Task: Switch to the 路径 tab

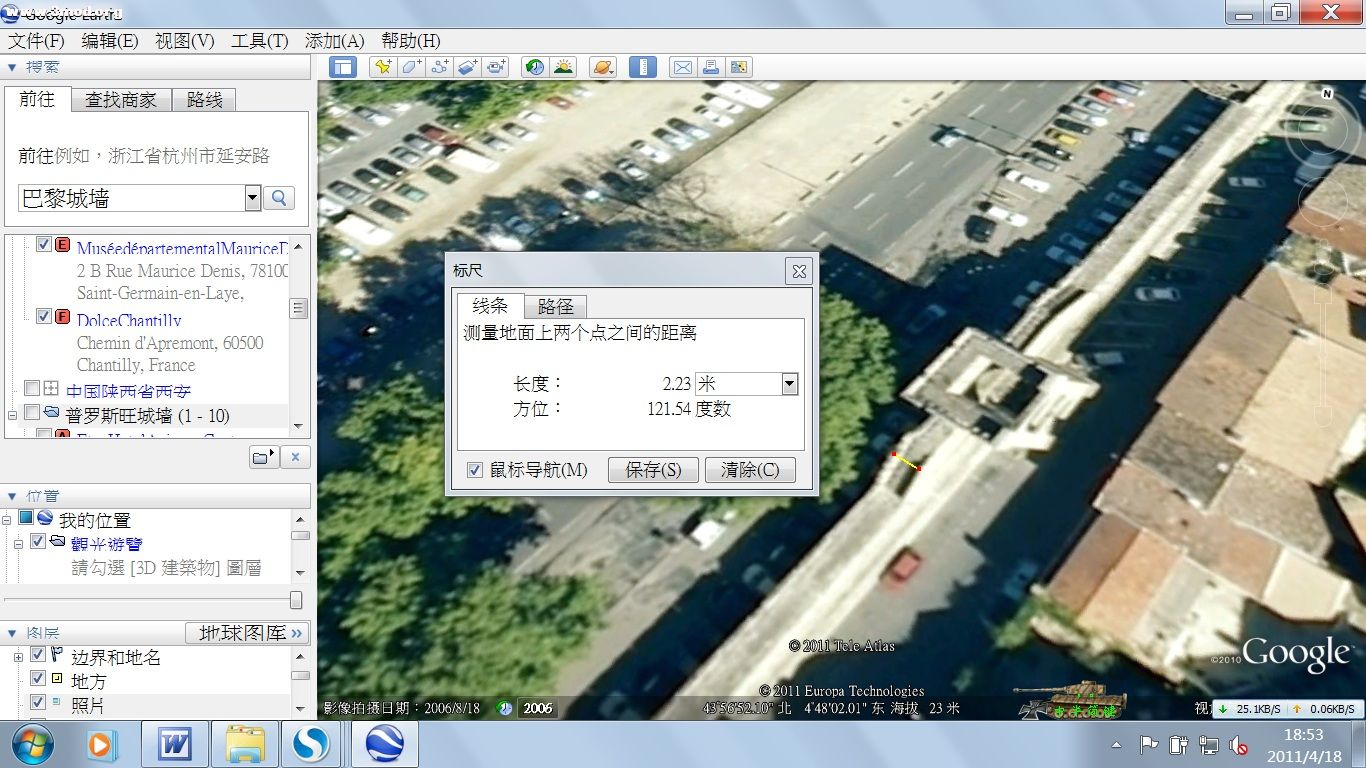Action: pyautogui.click(x=557, y=306)
